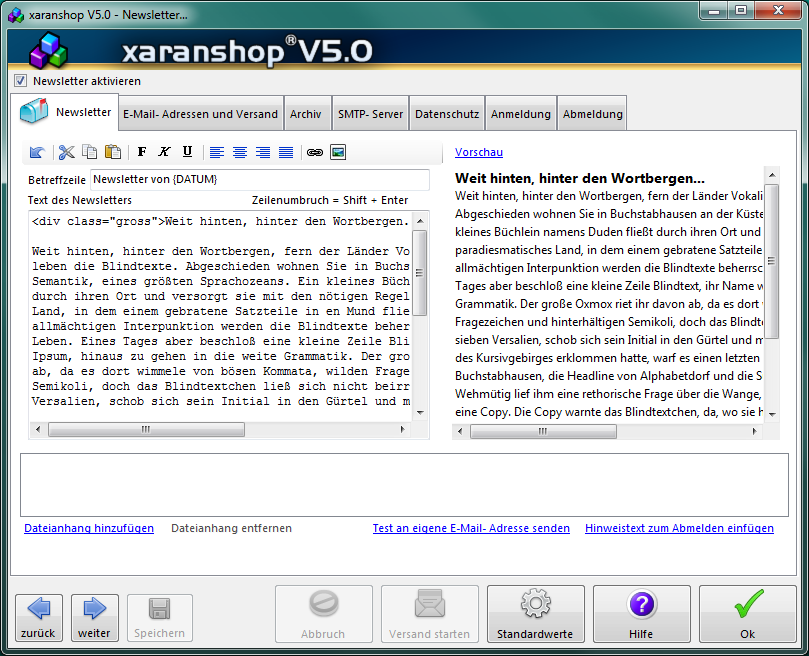Click the xaranshop cube logo in banner
The height and width of the screenshot is (656, 809).
tap(48, 51)
